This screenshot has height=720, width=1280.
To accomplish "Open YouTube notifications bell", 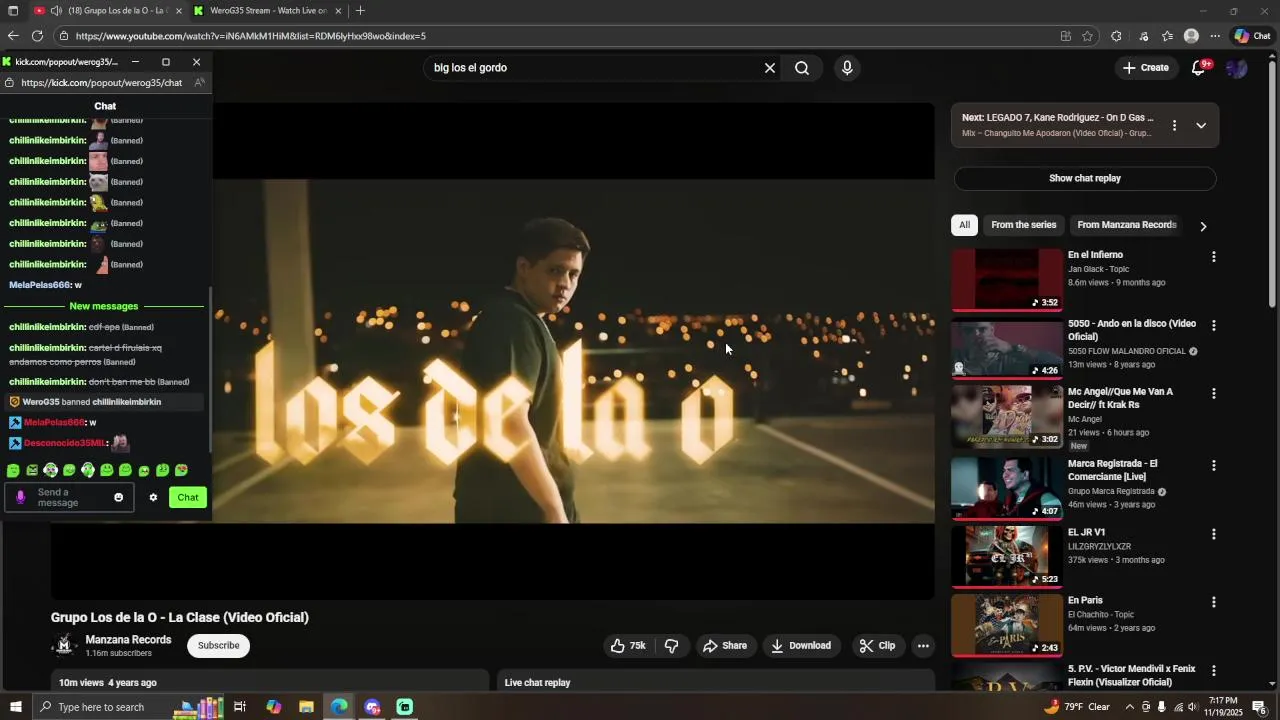I will tap(1198, 68).
